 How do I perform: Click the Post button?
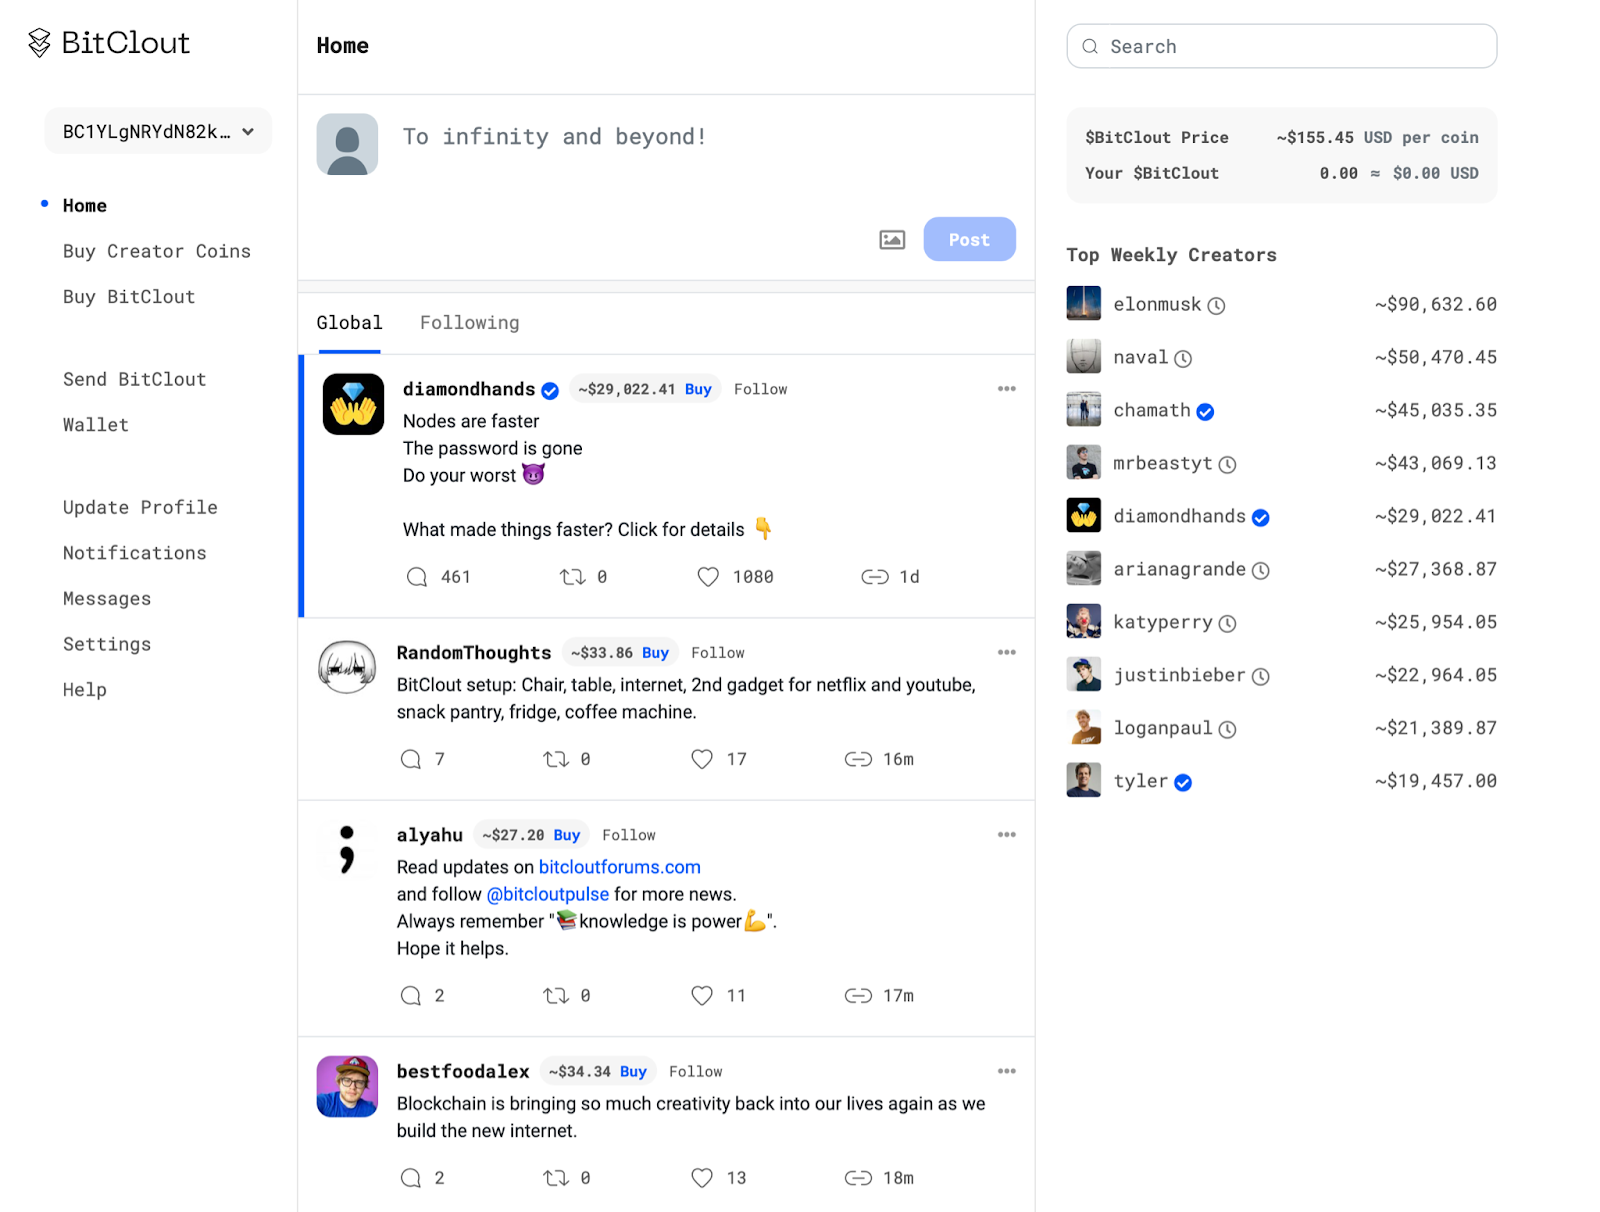(x=969, y=239)
